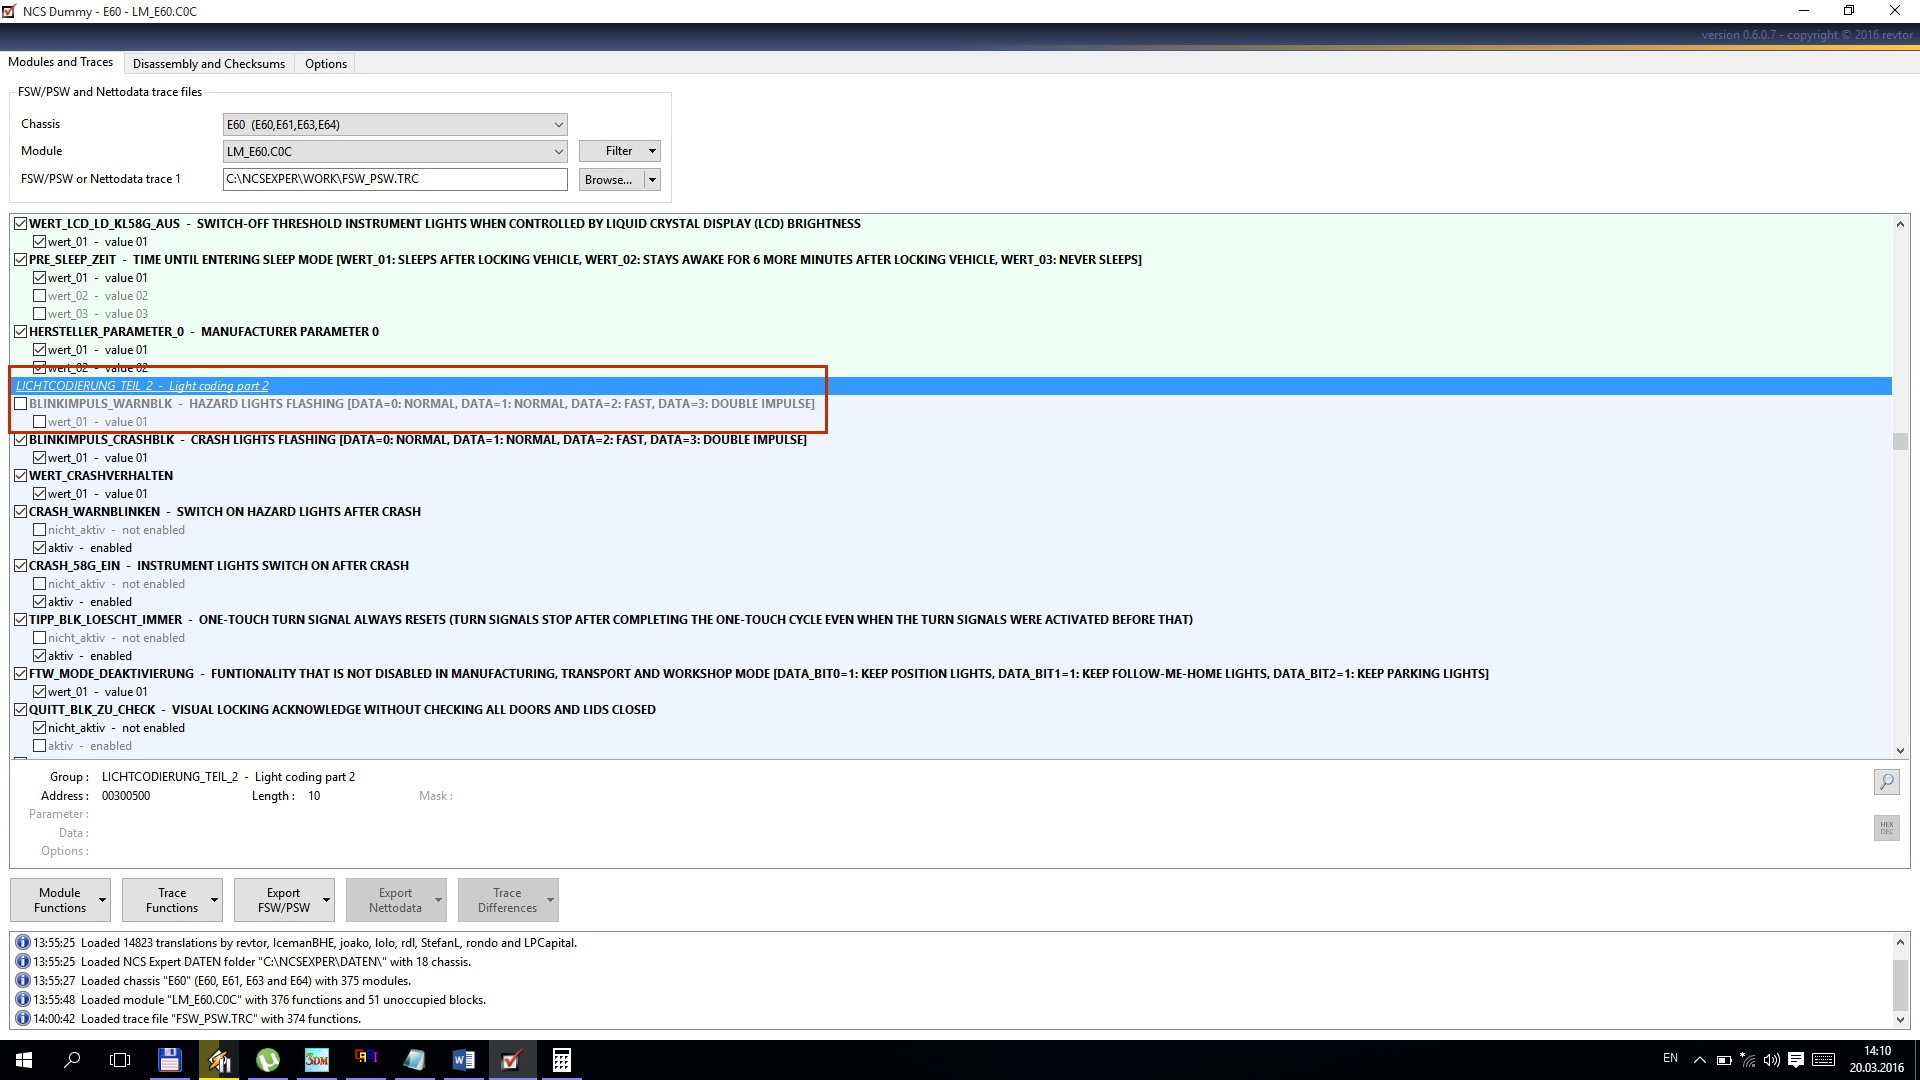Click Browse button for trace file
Image resolution: width=1920 pixels, height=1080 pixels.
pyautogui.click(x=609, y=179)
